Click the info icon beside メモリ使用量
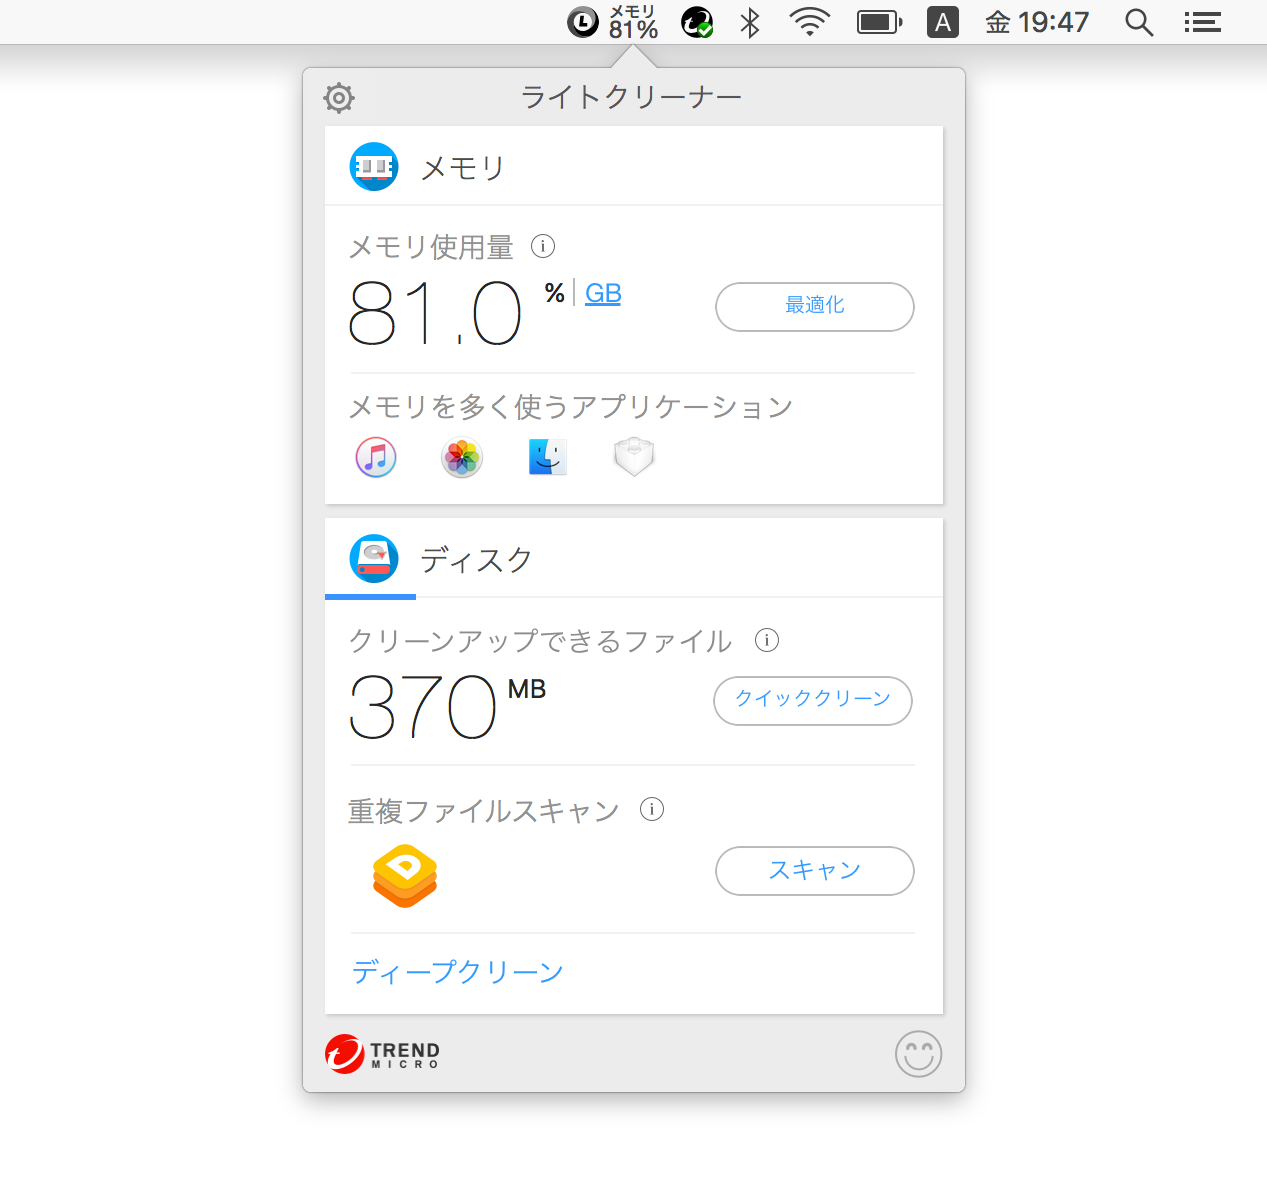The image size is (1267, 1202). (543, 246)
